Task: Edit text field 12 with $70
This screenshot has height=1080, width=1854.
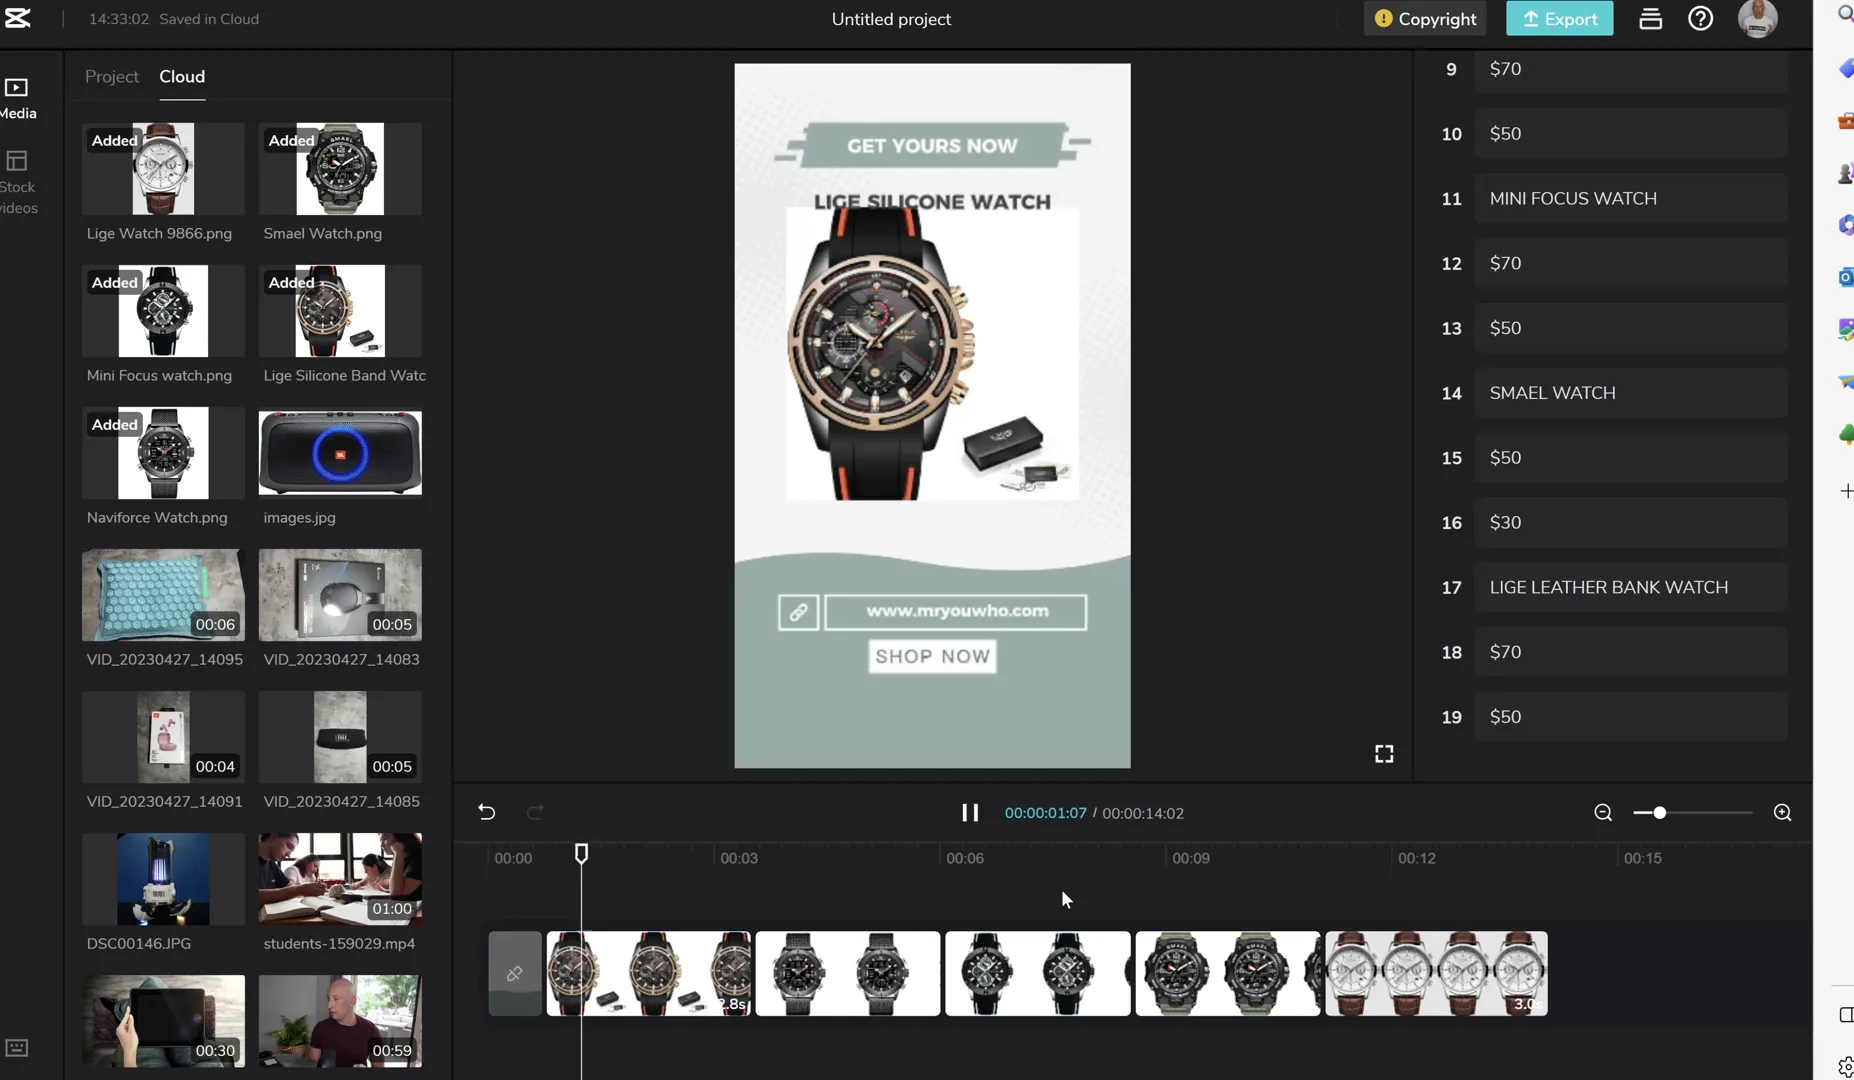Action: (1630, 264)
